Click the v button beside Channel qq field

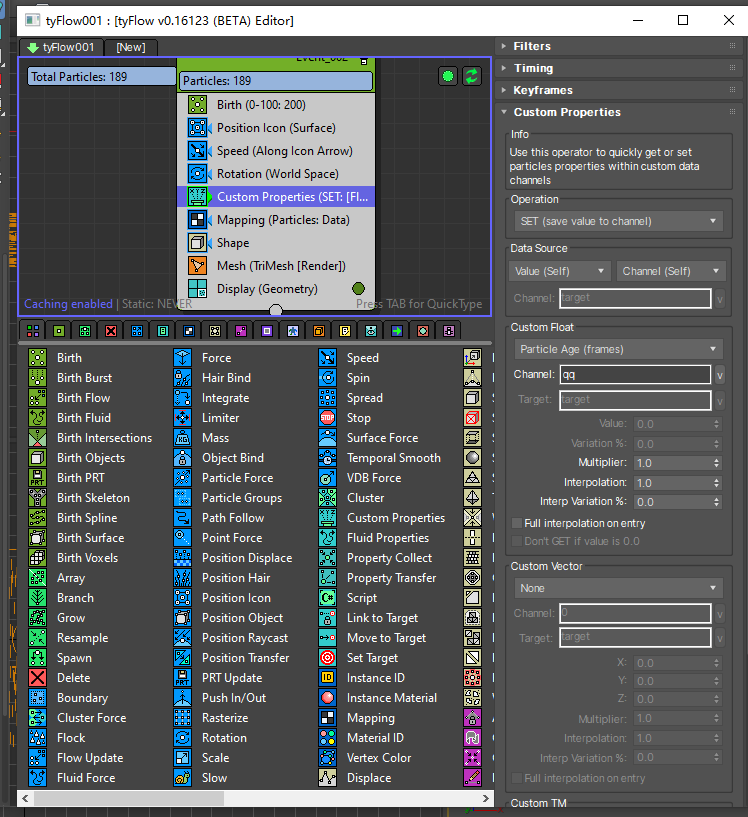coord(720,375)
